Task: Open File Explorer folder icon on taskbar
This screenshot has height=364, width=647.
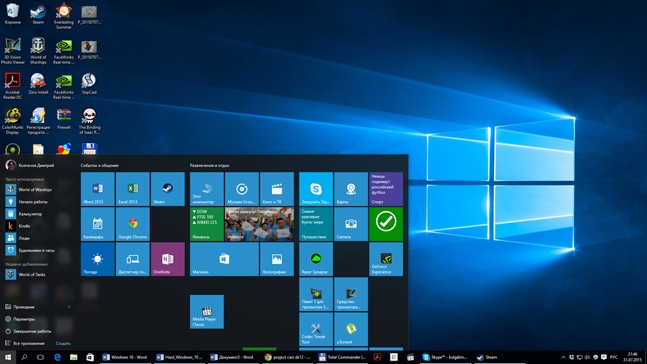Action: 73,357
